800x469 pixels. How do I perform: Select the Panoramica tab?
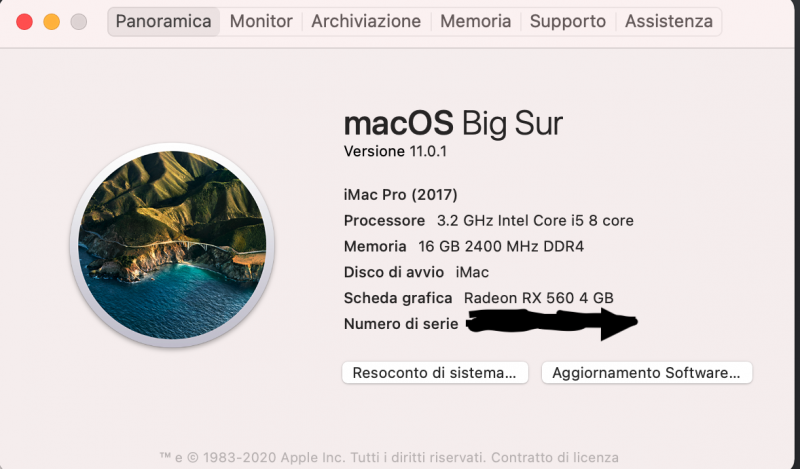[164, 21]
